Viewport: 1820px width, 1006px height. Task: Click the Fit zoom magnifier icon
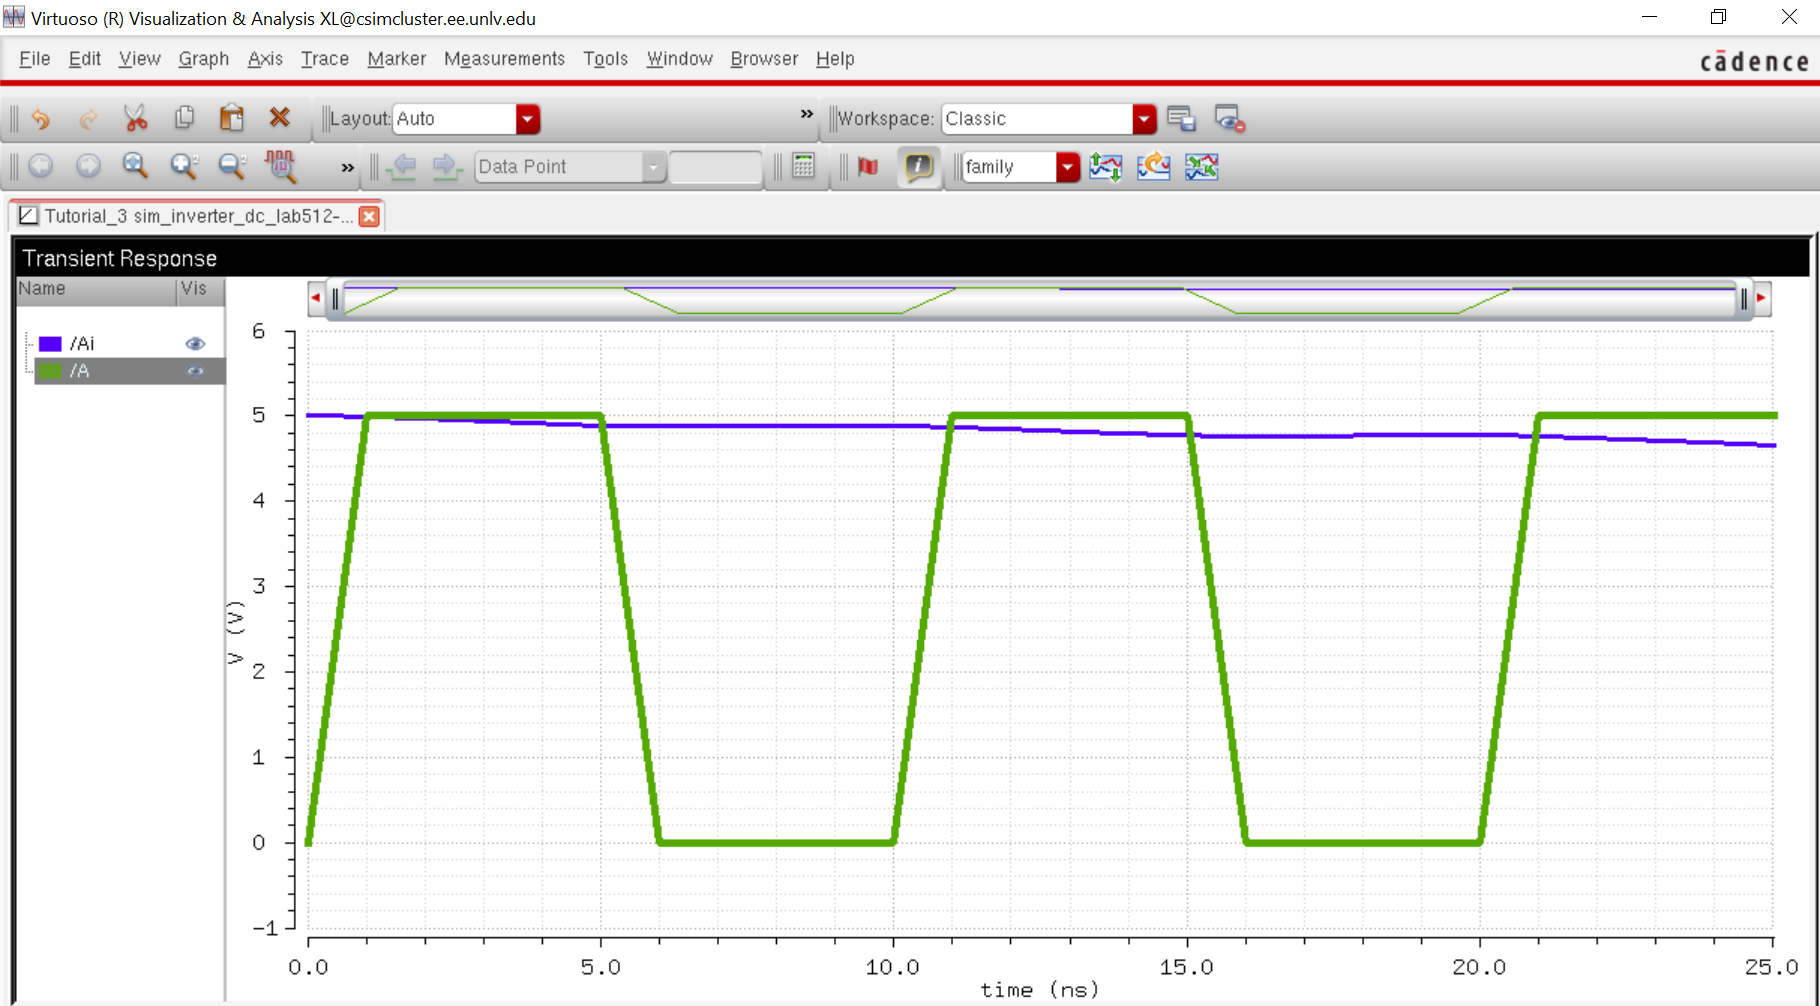[135, 166]
